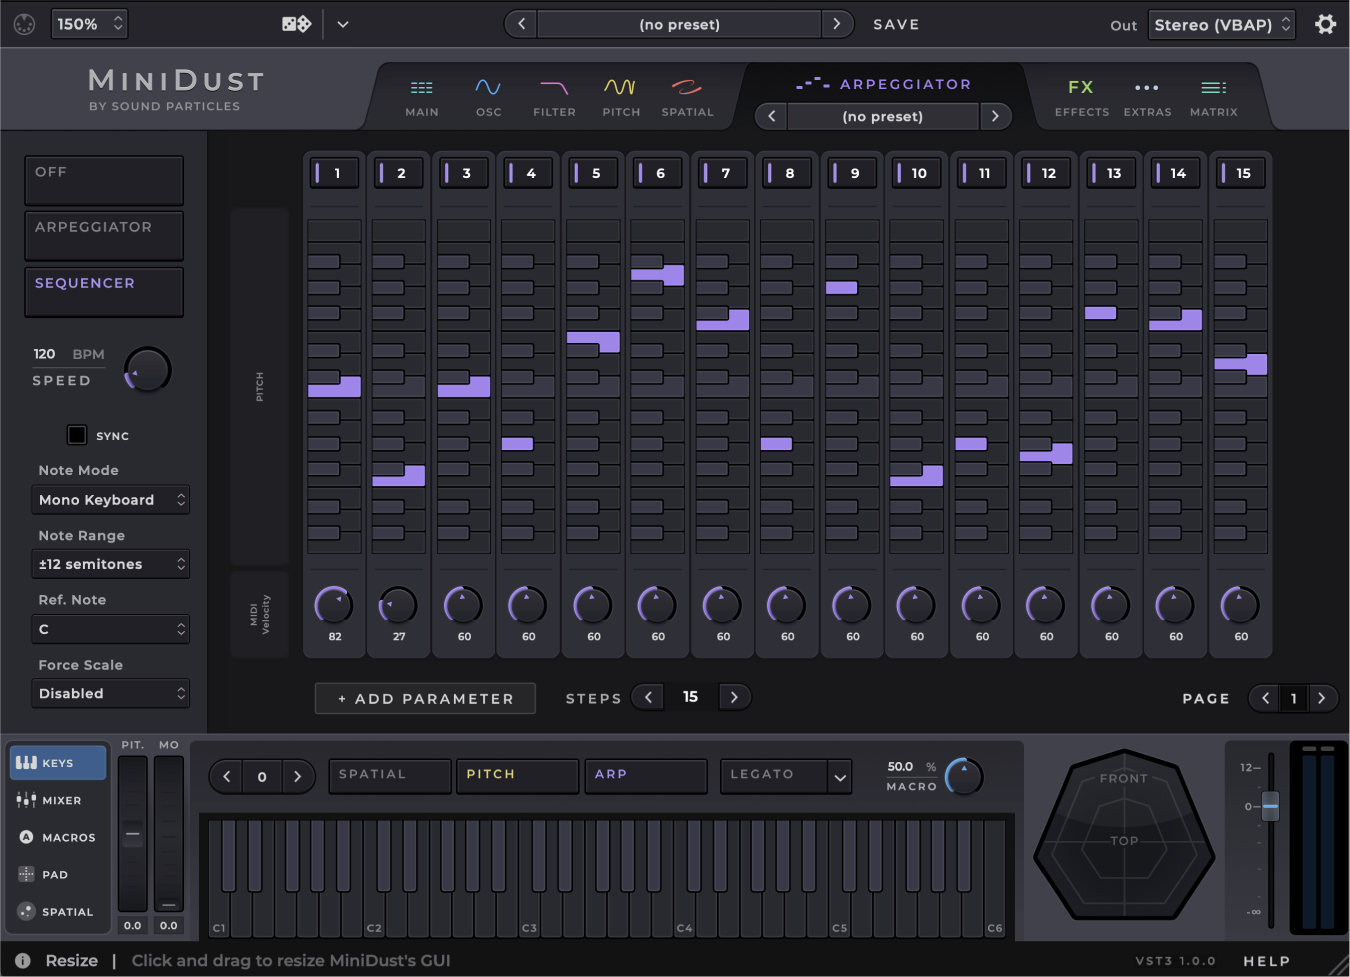
Task: Toggle the Arp keyboard mode button
Action: point(645,775)
